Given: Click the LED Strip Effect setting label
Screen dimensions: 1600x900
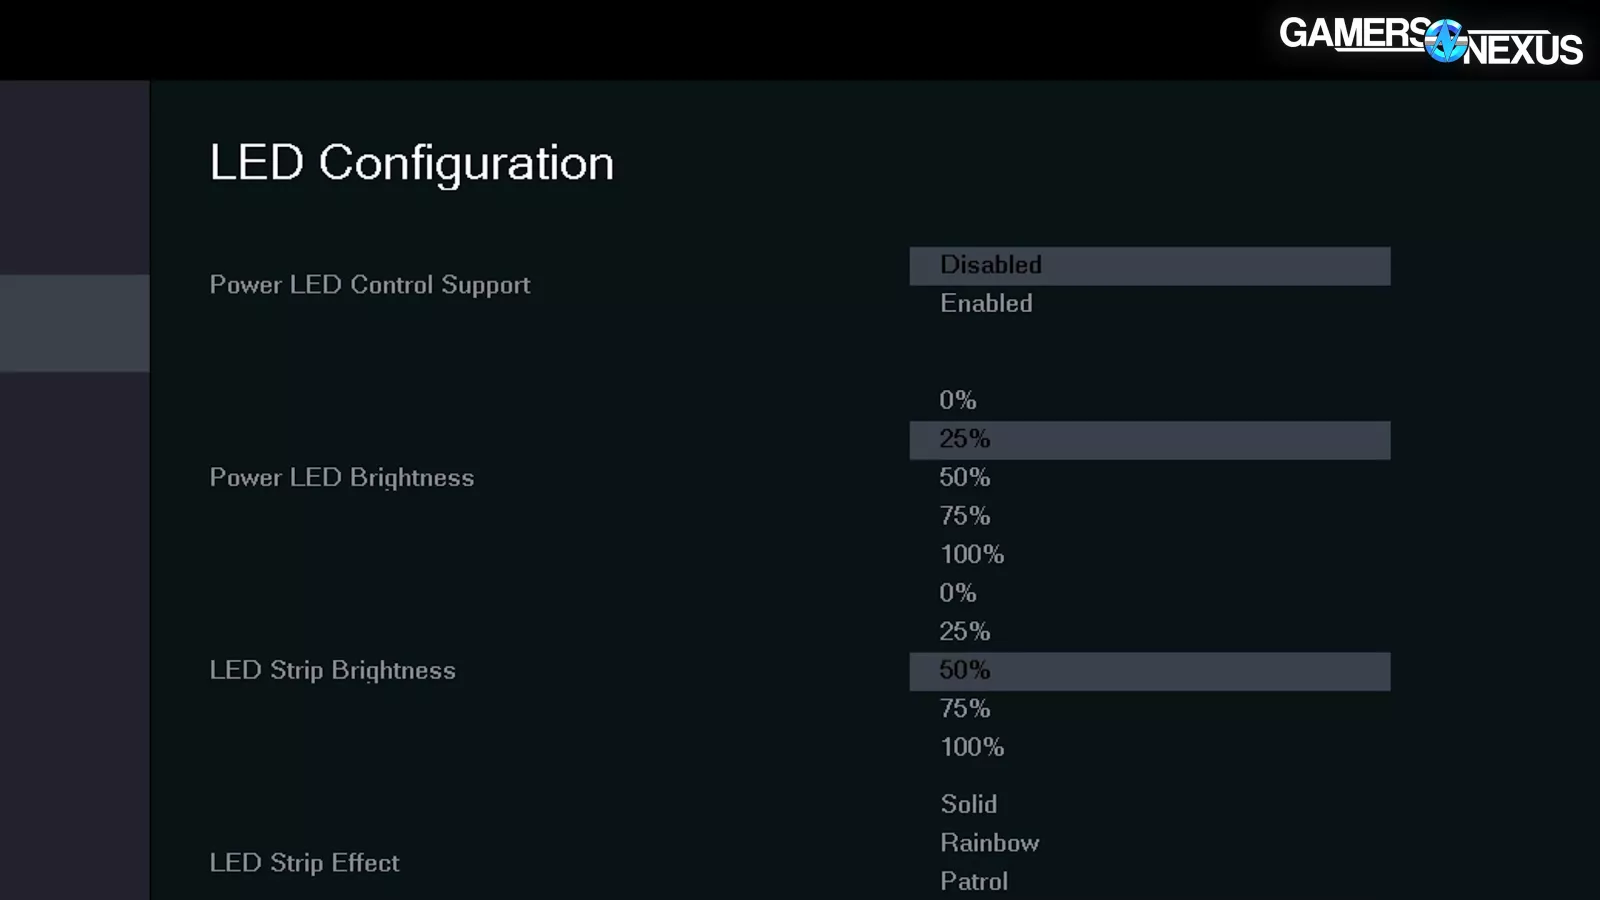Looking at the screenshot, I should point(304,863).
